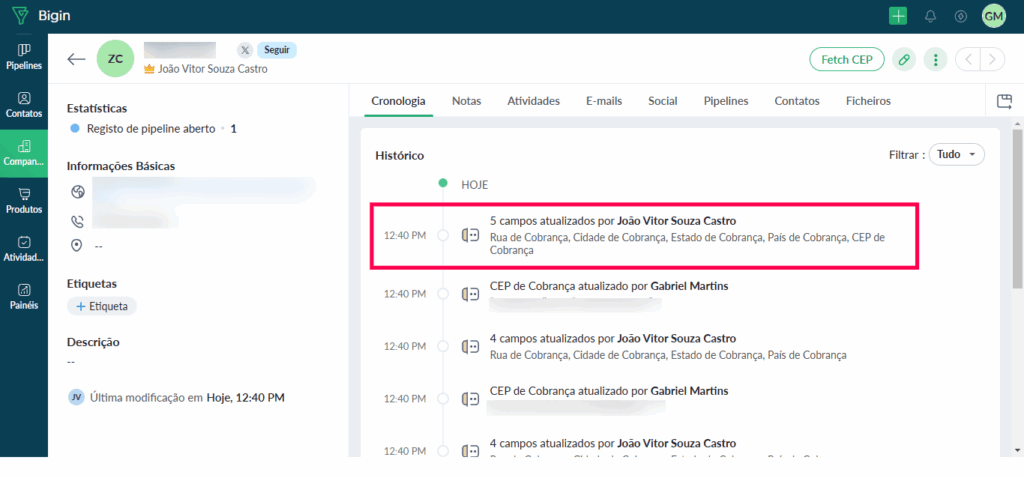
Task: Add a tag with Etiqueta button
Action: pyautogui.click(x=102, y=306)
